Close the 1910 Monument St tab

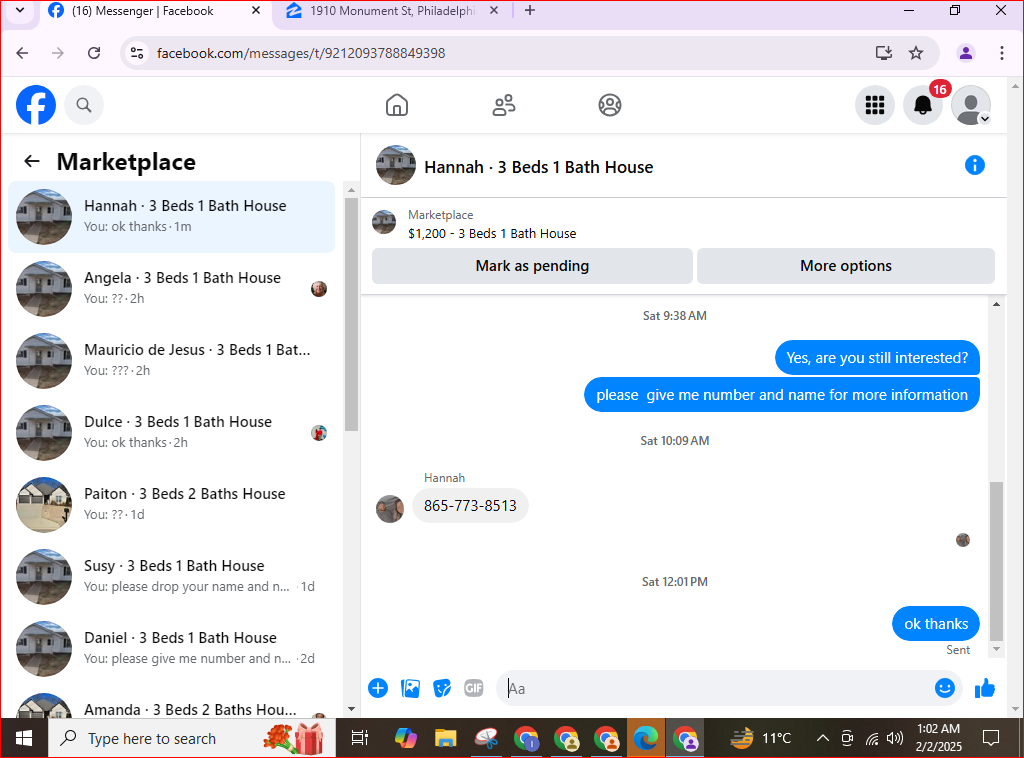tap(494, 10)
